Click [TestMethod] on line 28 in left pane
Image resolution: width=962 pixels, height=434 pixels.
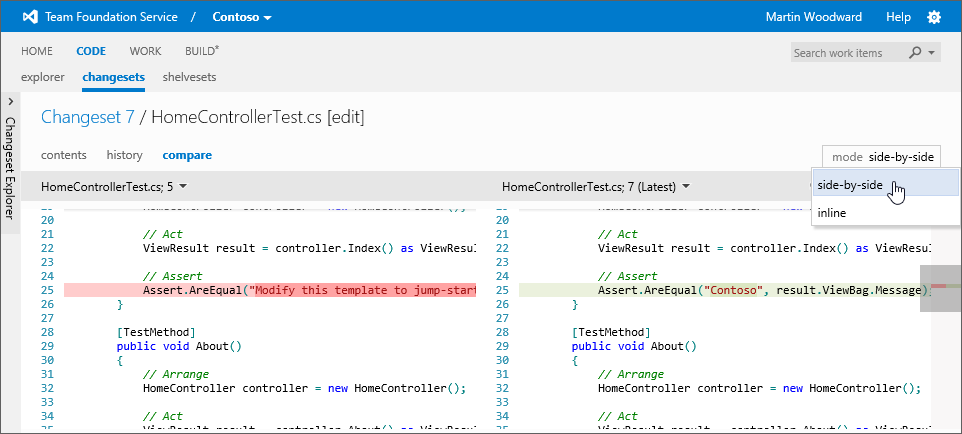click(x=156, y=332)
